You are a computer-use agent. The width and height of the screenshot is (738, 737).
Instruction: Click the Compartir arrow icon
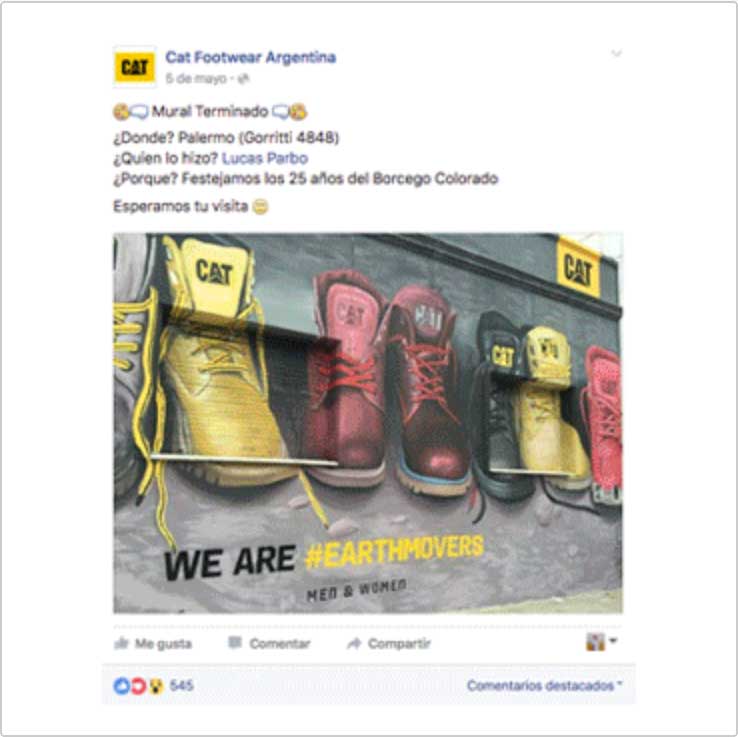(354, 643)
